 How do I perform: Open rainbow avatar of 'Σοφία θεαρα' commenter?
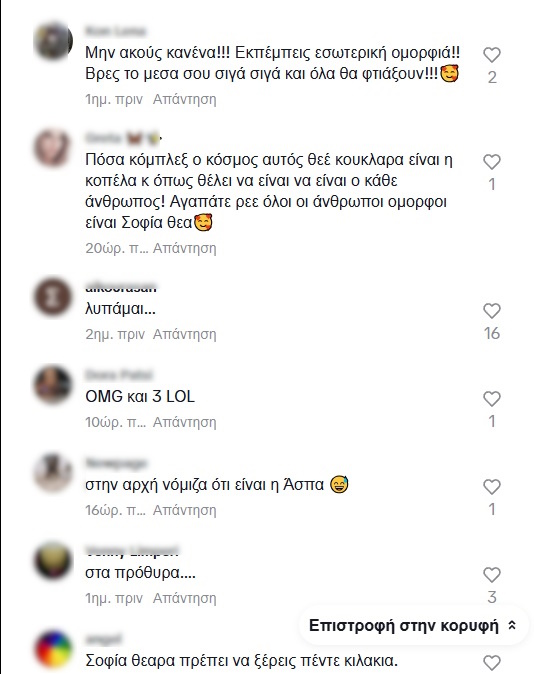[53, 650]
